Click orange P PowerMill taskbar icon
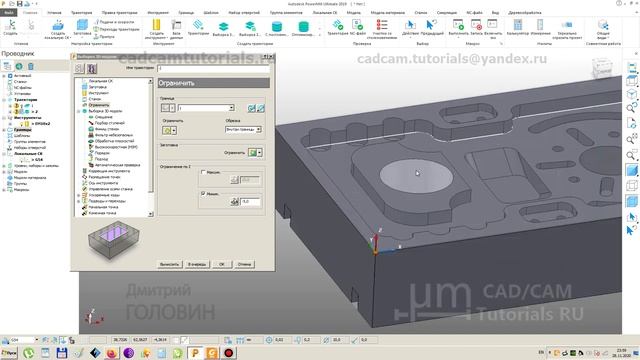Viewport: 640px width, 360px height. 195,353
